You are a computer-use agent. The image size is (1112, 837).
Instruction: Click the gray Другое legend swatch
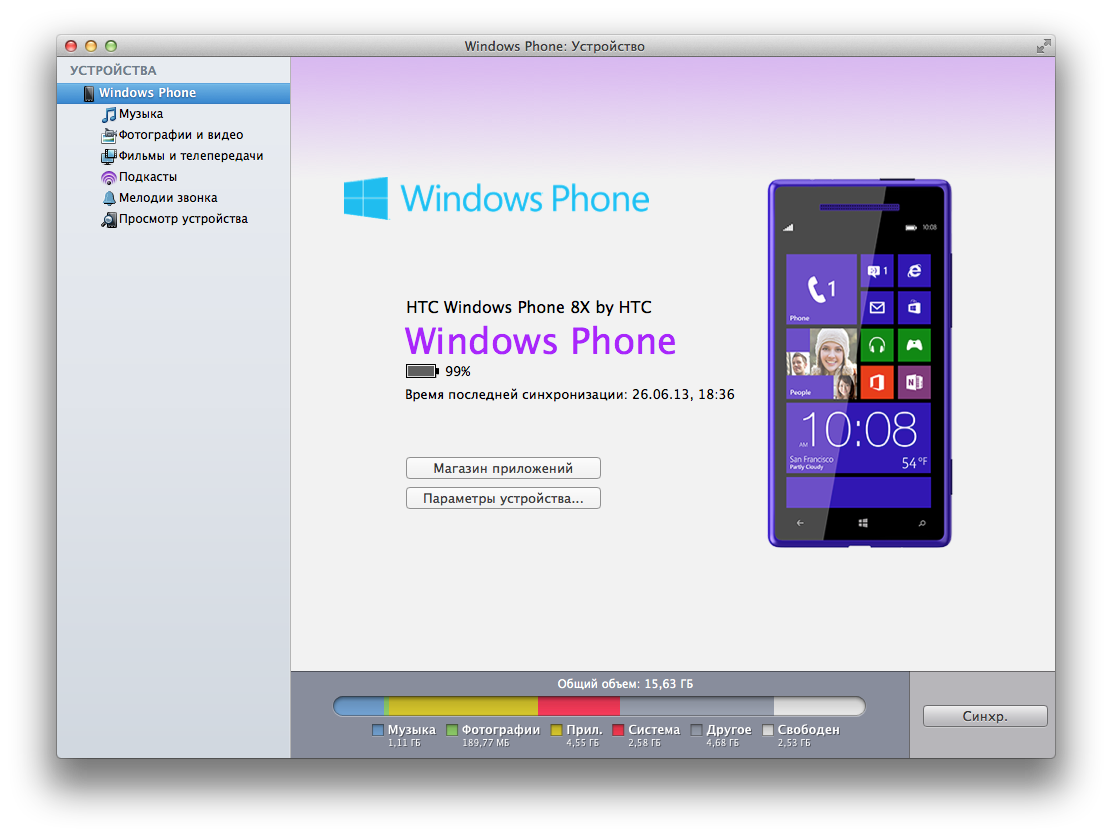click(696, 730)
